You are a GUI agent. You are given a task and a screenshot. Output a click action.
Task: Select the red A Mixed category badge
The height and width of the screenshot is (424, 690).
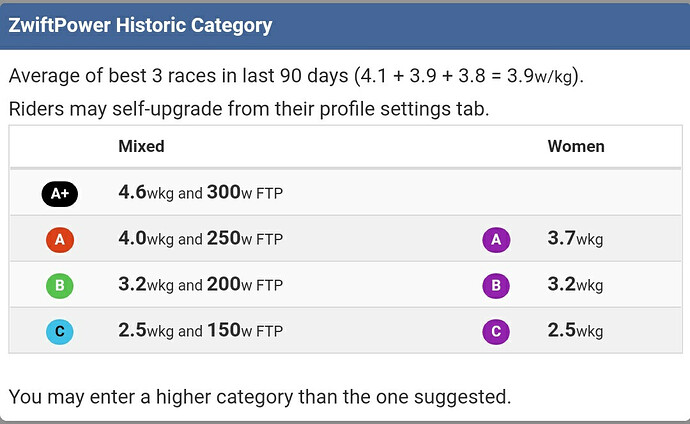click(60, 240)
